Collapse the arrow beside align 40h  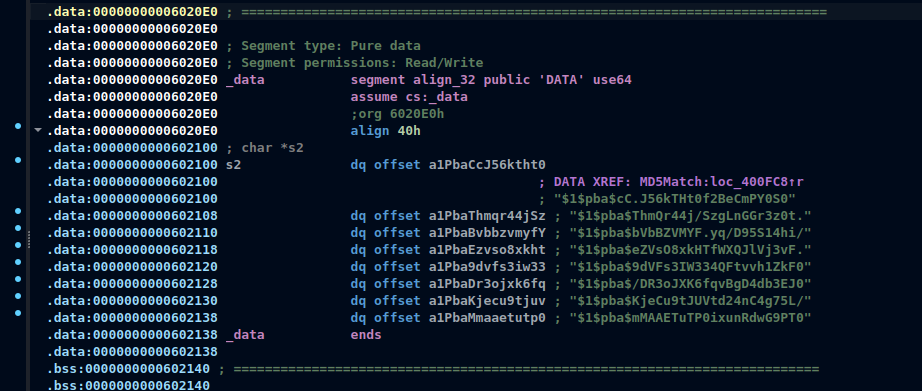[x=38, y=130]
